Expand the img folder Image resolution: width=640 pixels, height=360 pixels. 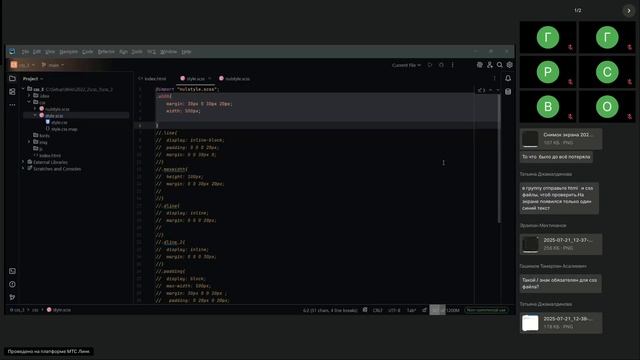point(29,142)
